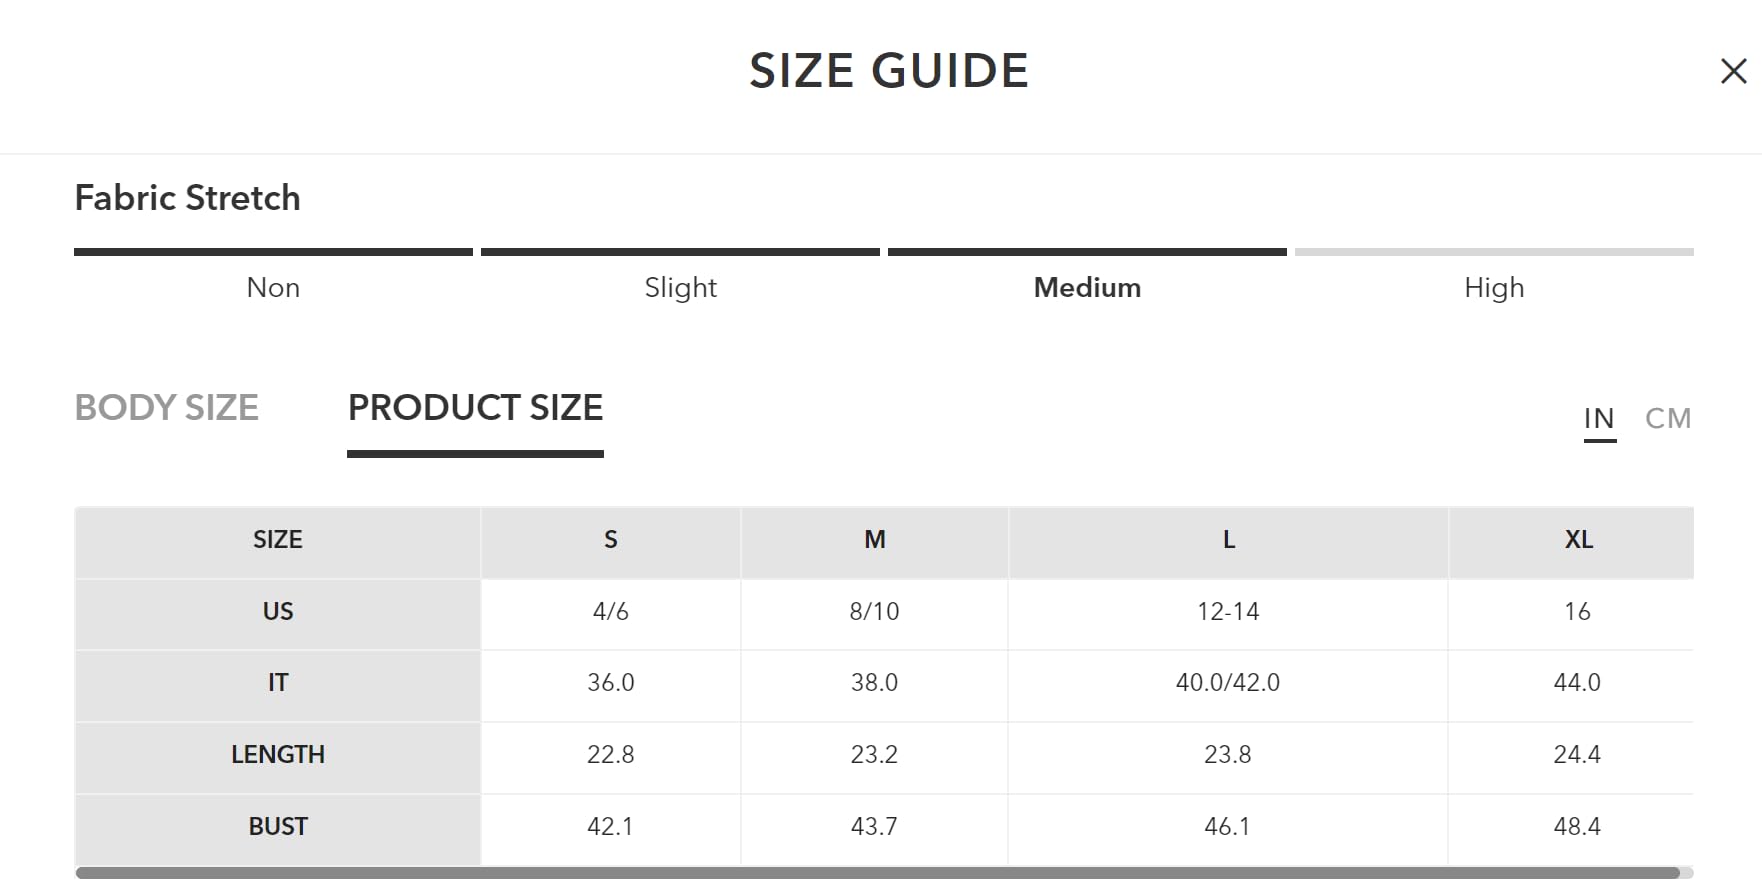
Task: Switch to the BODY SIZE tab
Action: click(x=167, y=408)
